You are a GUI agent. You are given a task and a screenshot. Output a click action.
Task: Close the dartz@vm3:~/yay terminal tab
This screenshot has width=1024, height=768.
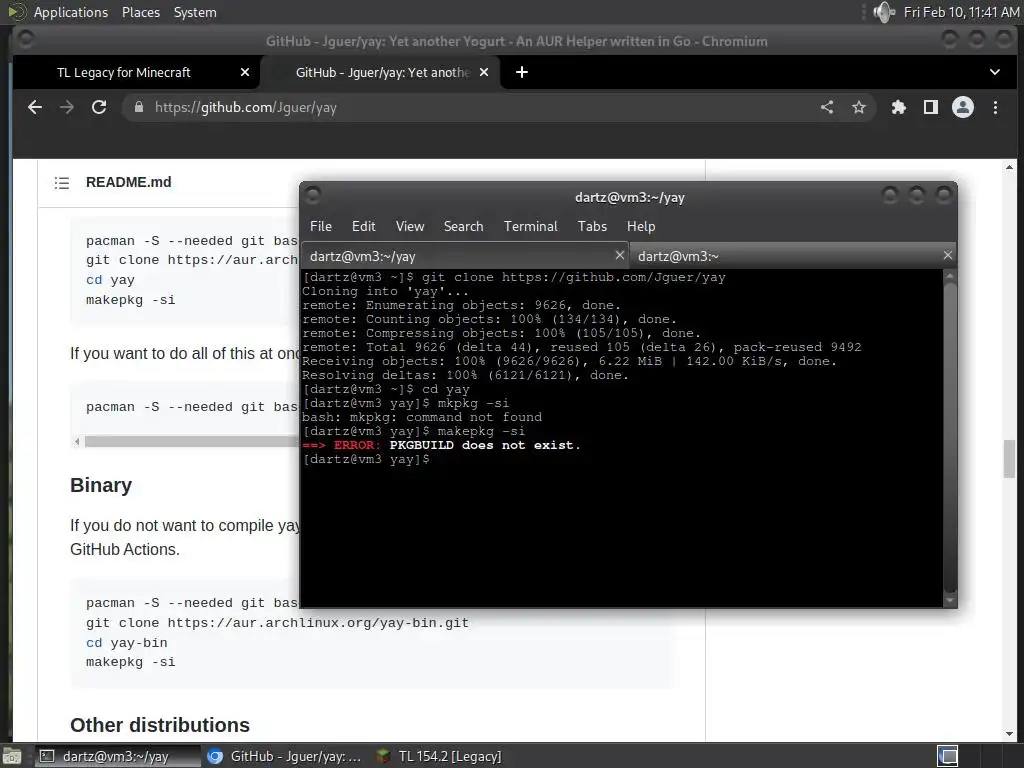(x=620, y=255)
